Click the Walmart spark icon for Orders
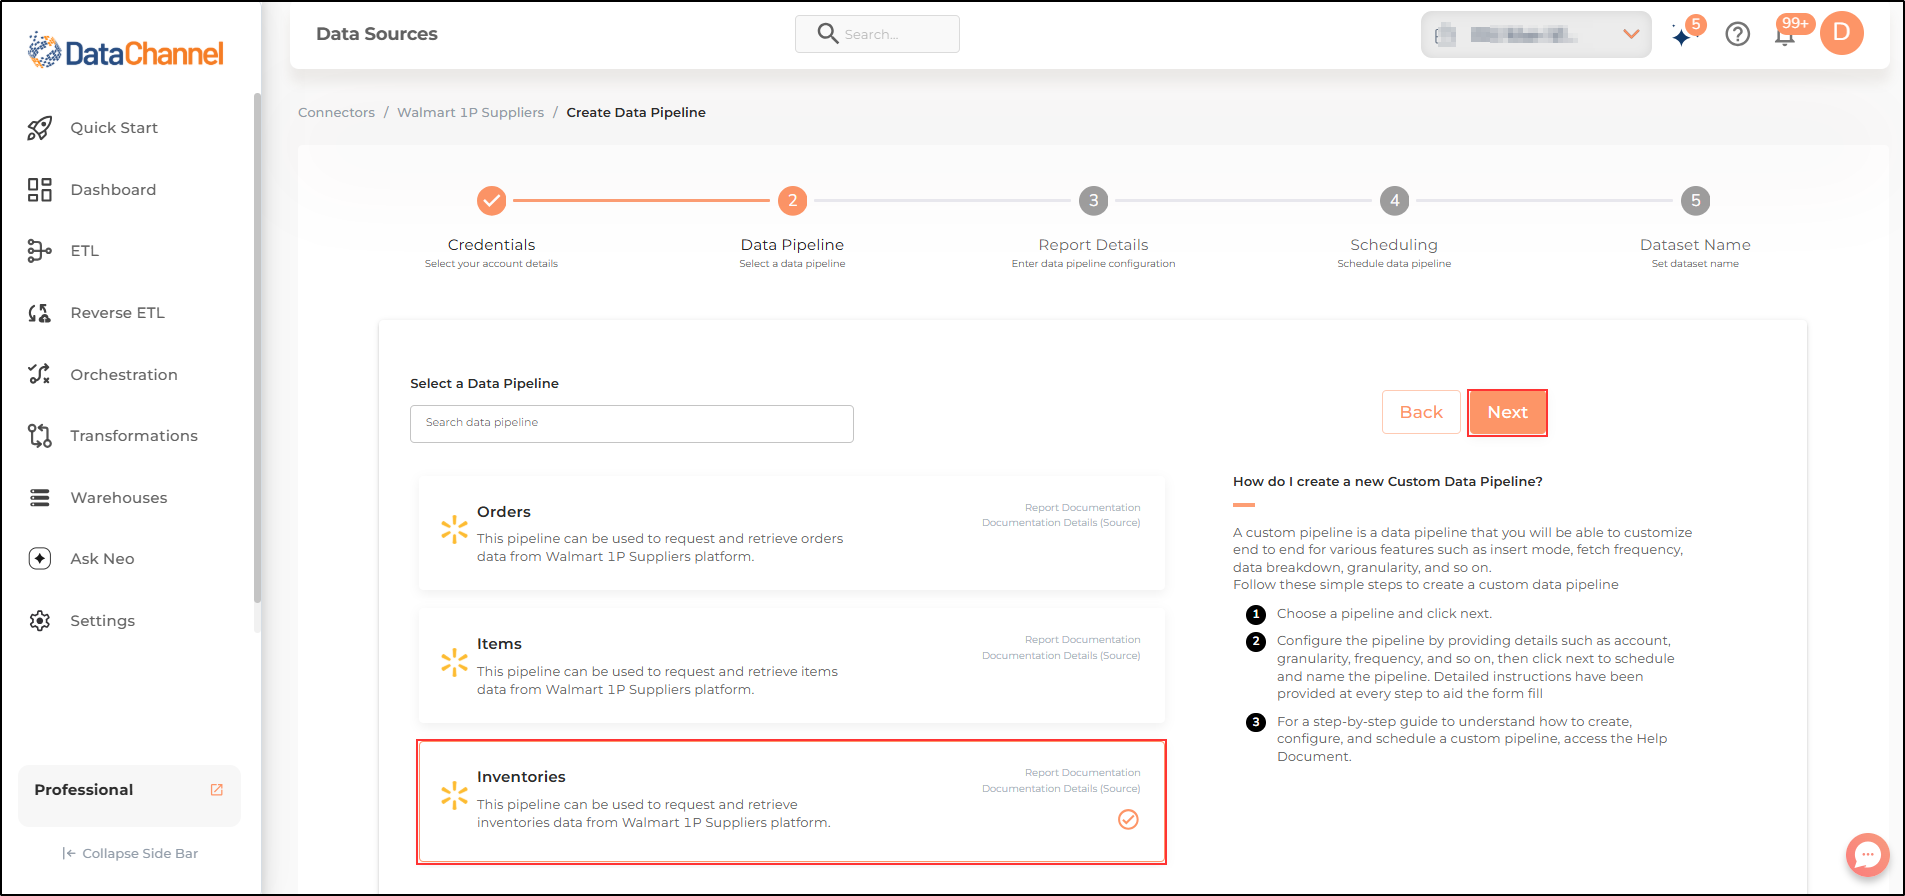The width and height of the screenshot is (1905, 896). (454, 529)
